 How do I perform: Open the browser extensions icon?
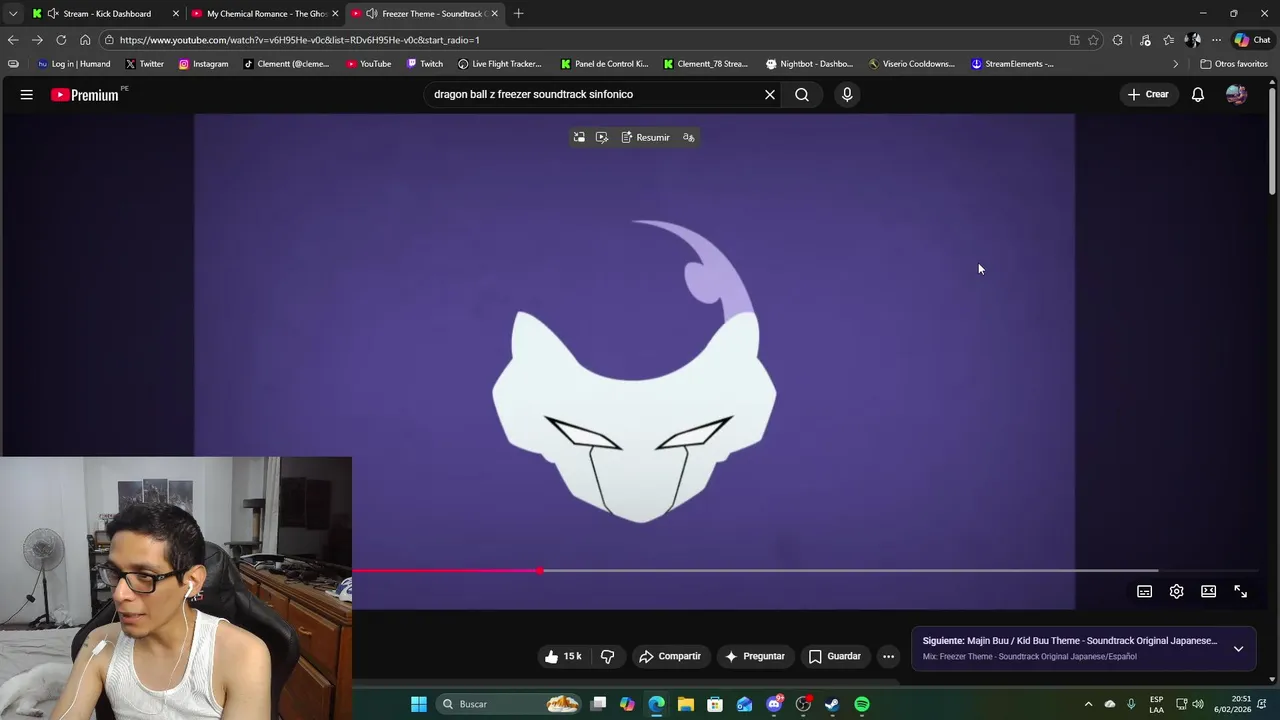[x=1117, y=40]
